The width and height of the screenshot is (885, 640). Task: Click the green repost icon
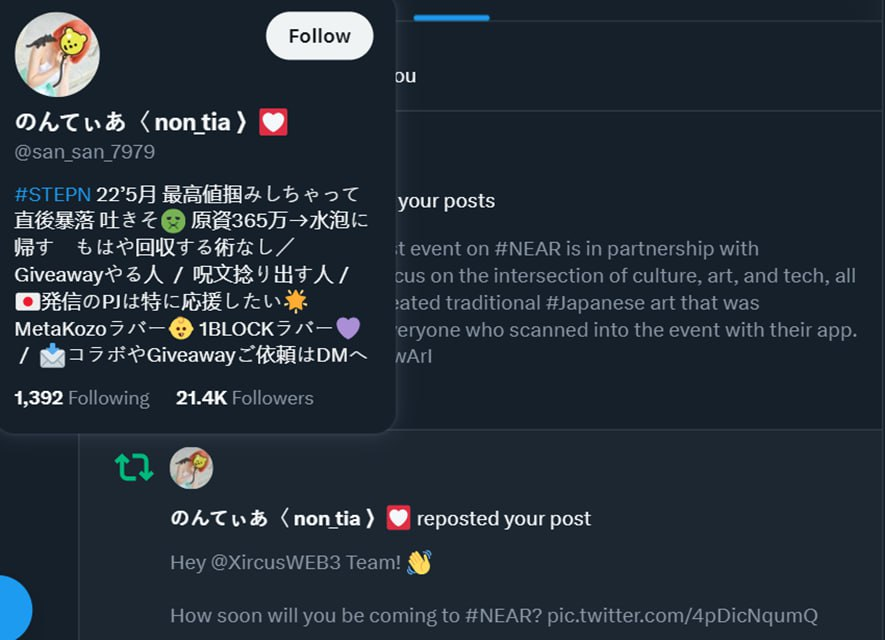[x=134, y=467]
